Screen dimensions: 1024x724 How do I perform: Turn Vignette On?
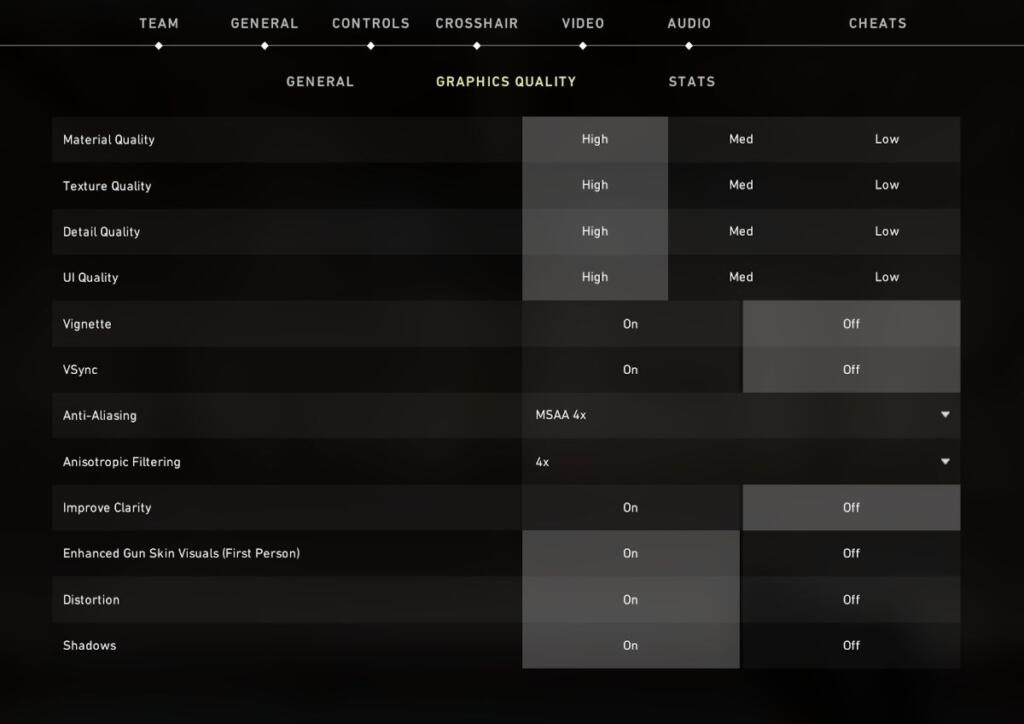[x=631, y=324]
